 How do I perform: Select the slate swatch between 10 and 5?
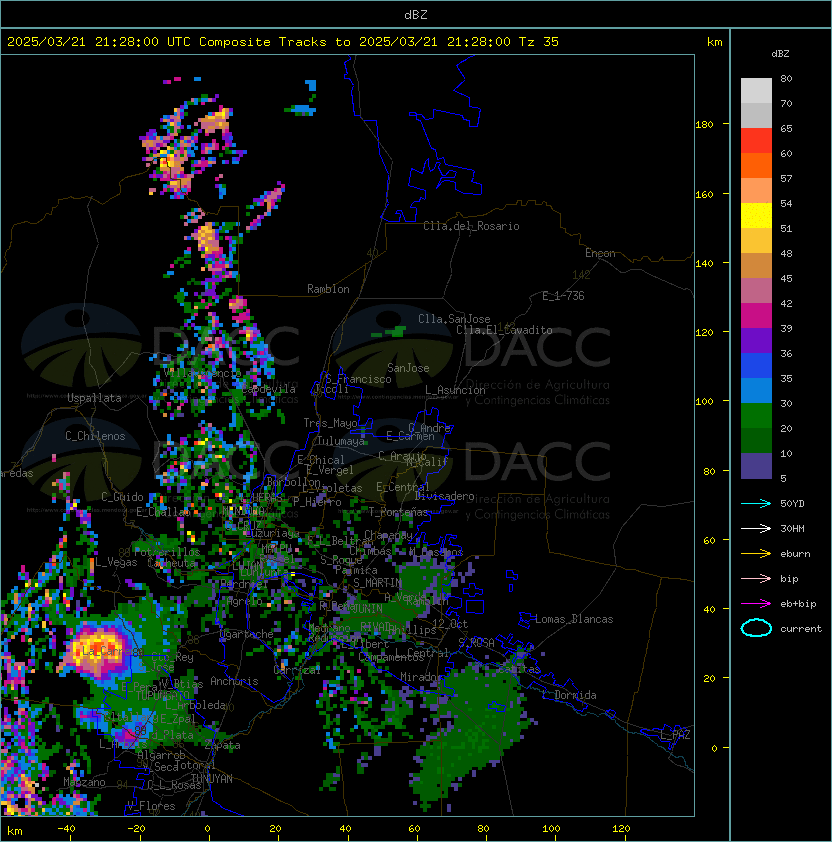point(756,466)
